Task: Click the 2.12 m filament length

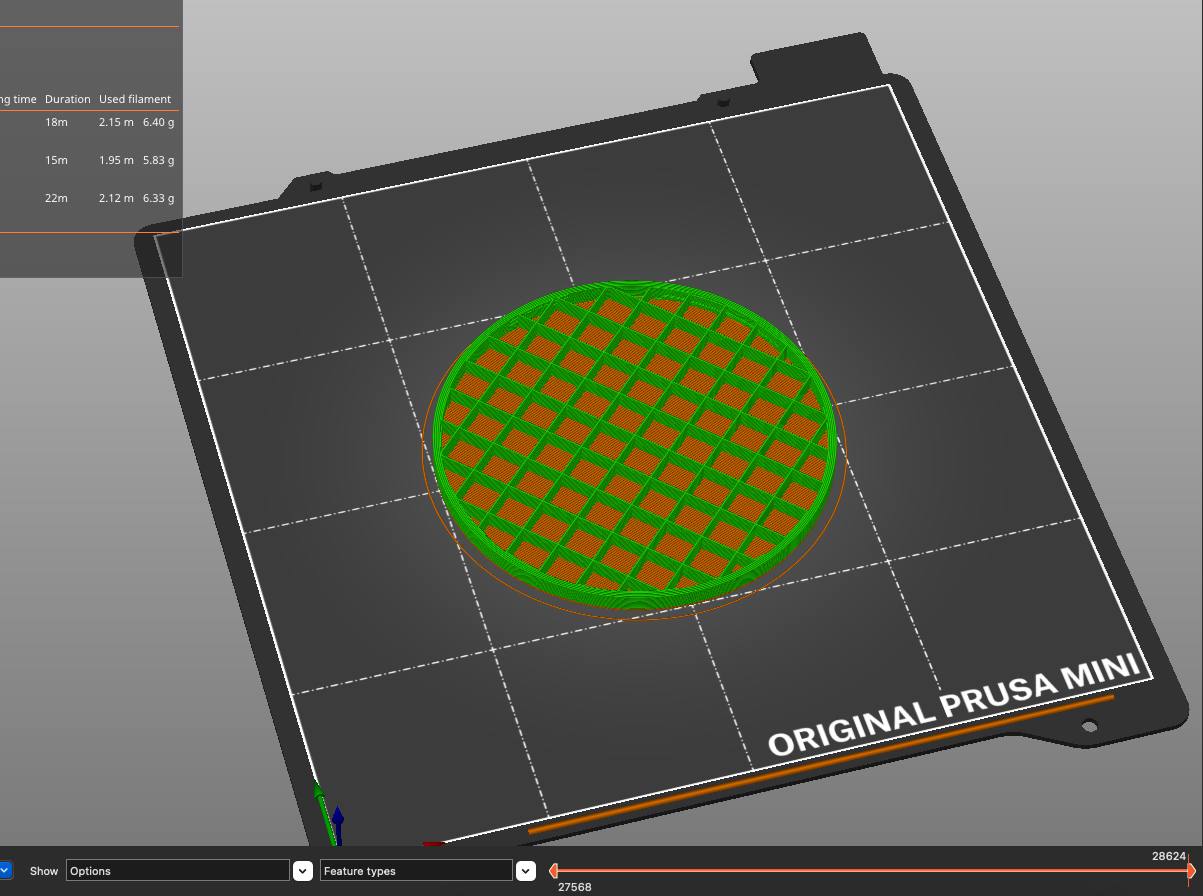Action: (116, 198)
